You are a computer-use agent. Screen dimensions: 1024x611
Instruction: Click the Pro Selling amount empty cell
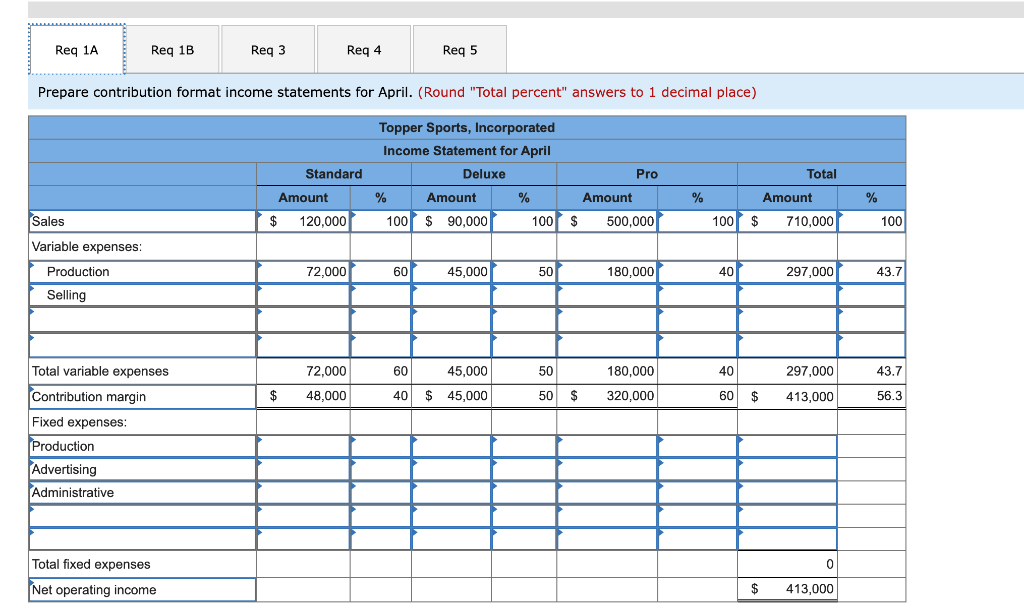pos(607,295)
